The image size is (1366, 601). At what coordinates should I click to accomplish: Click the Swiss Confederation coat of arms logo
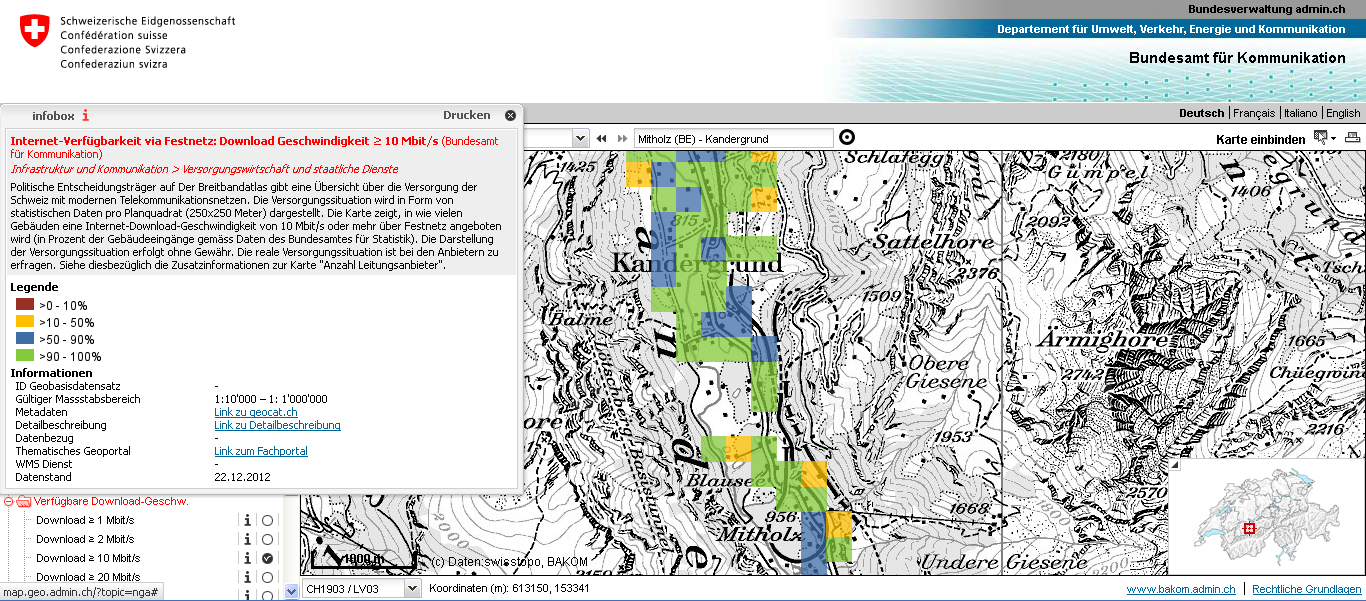point(33,32)
